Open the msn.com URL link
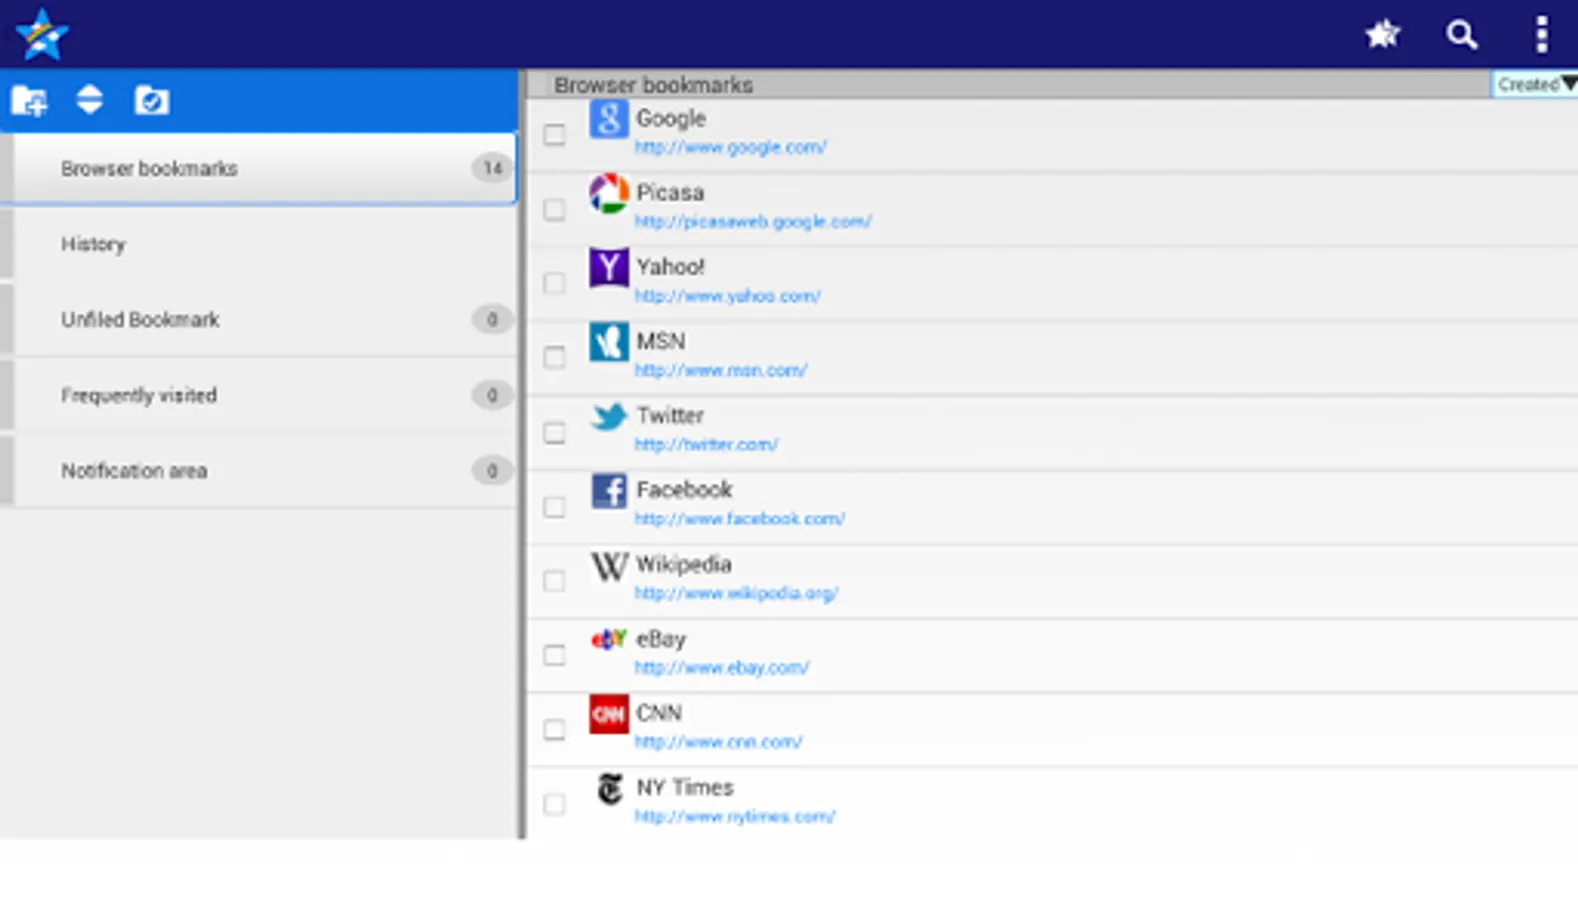This screenshot has height=900, width=1578. 721,370
